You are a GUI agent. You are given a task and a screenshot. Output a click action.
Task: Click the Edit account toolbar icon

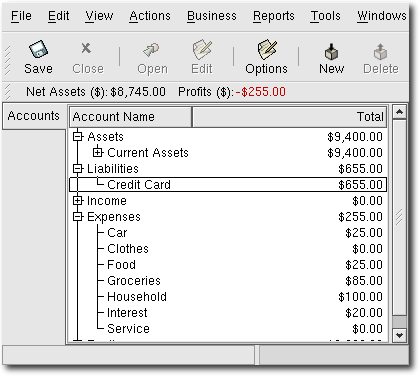202,50
